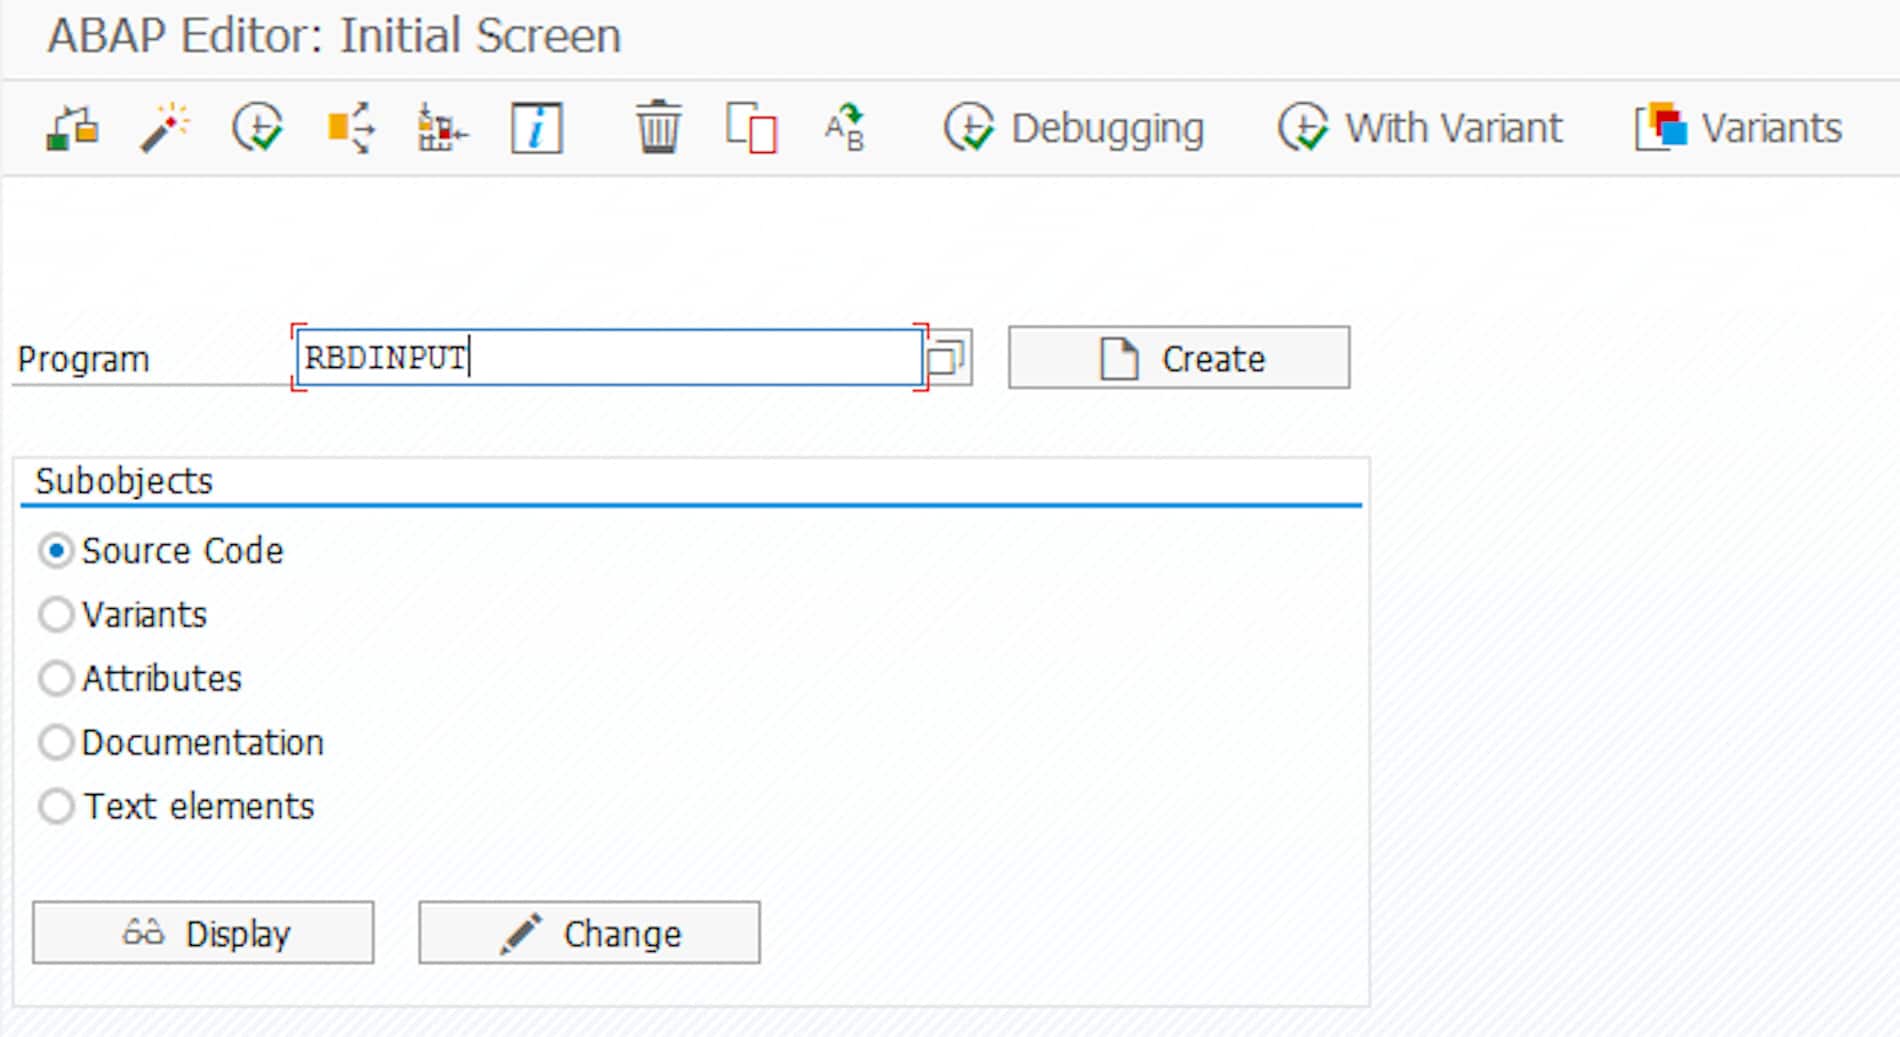Select the Variants subobject radio button
Screen dimensions: 1900x1037
click(56, 615)
